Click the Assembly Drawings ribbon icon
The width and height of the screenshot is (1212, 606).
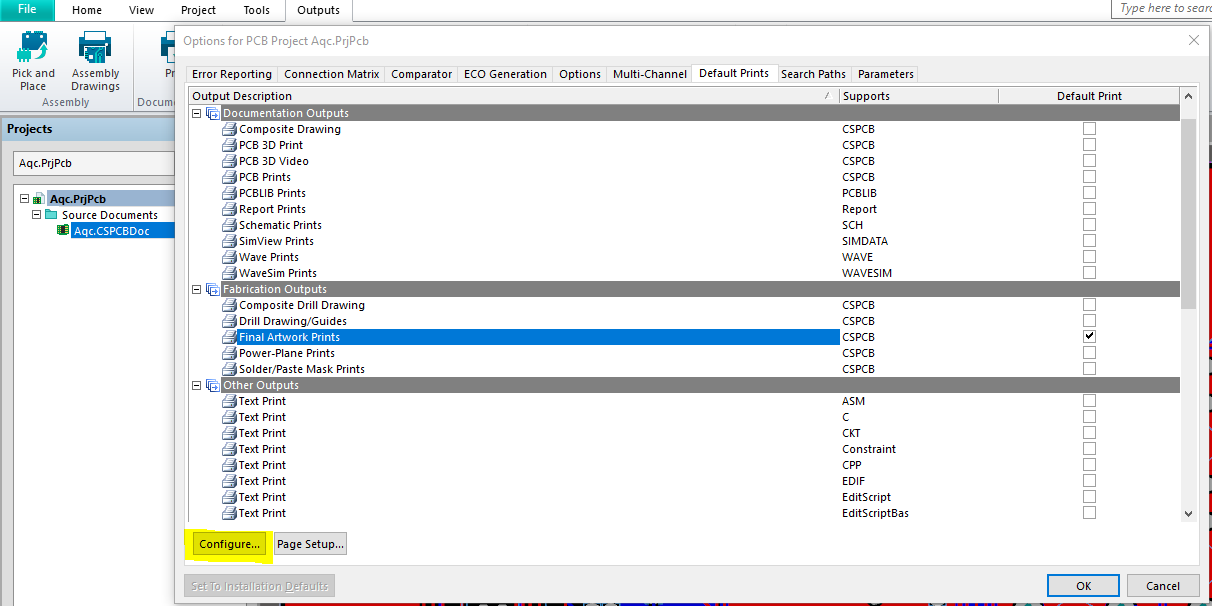coord(95,47)
